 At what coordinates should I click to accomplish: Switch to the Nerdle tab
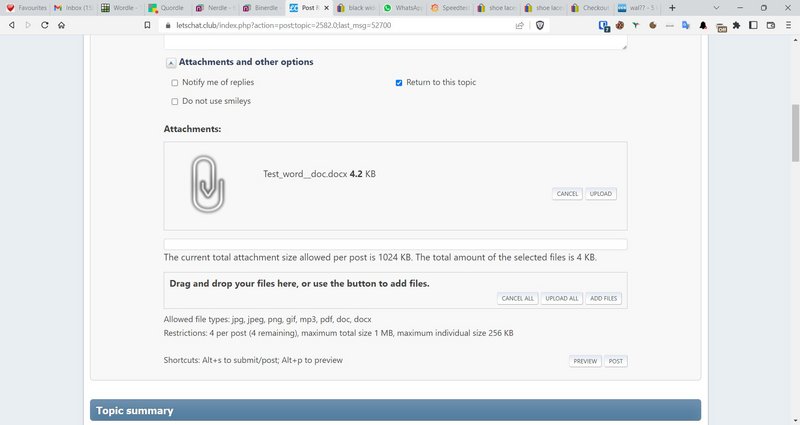coord(214,8)
